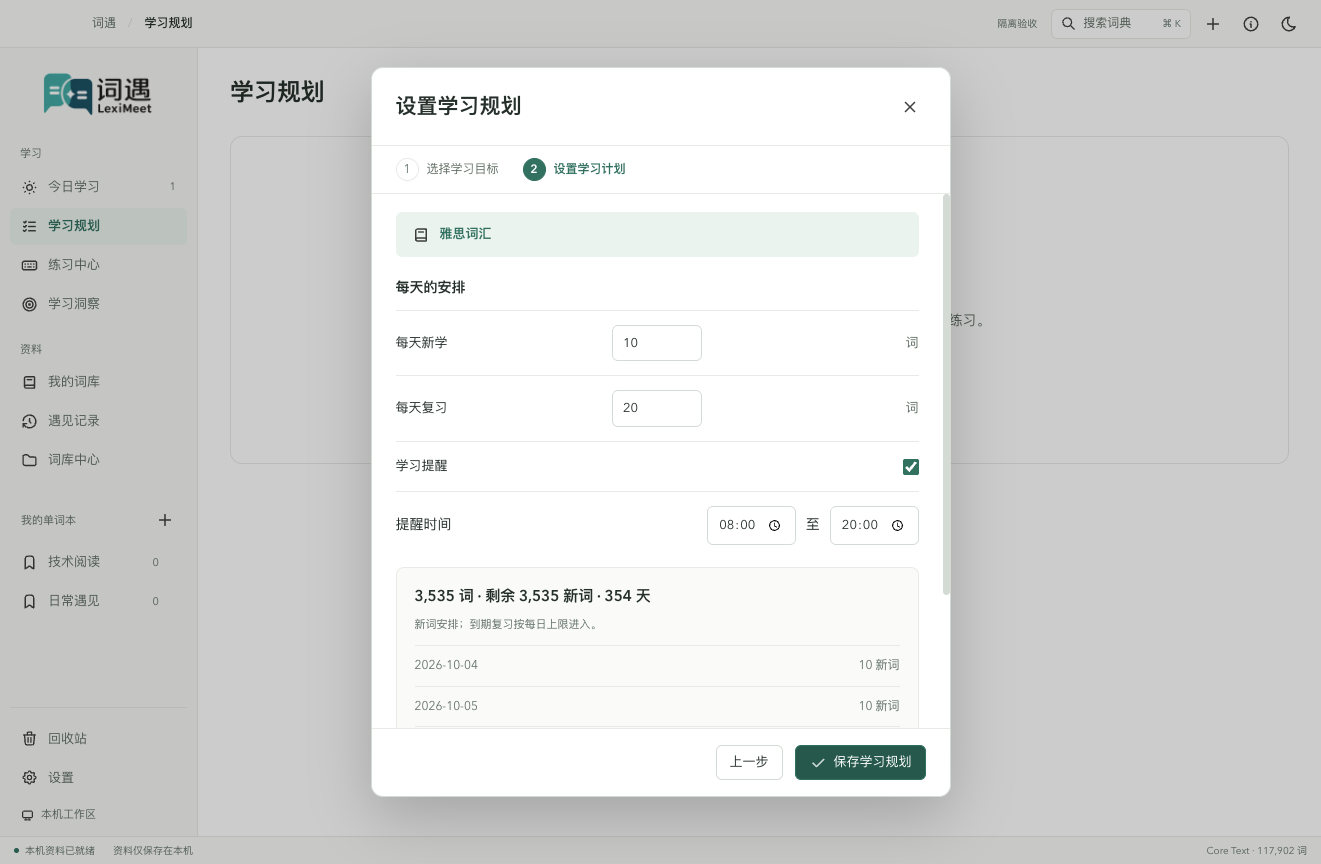Open 今日学习 in the sidebar

[x=98, y=187]
